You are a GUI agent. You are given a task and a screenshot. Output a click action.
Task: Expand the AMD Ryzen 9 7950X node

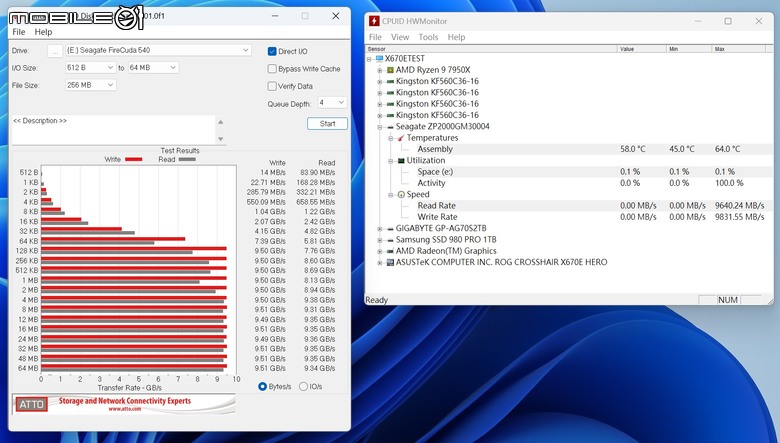380,71
